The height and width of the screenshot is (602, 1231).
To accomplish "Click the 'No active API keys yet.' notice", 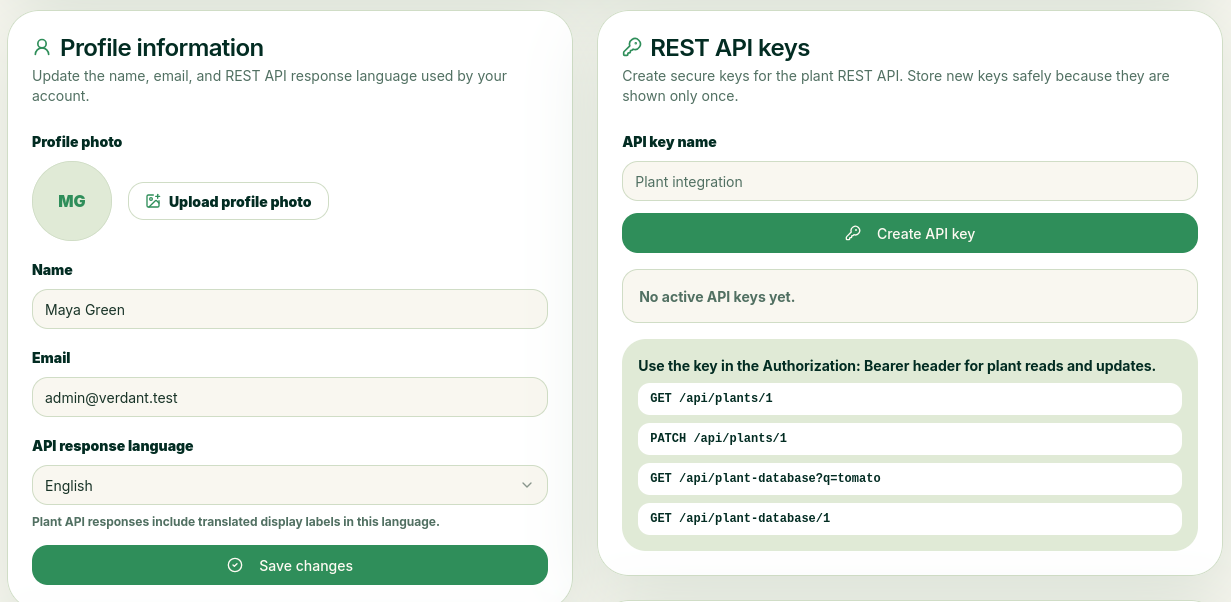I will pos(910,296).
